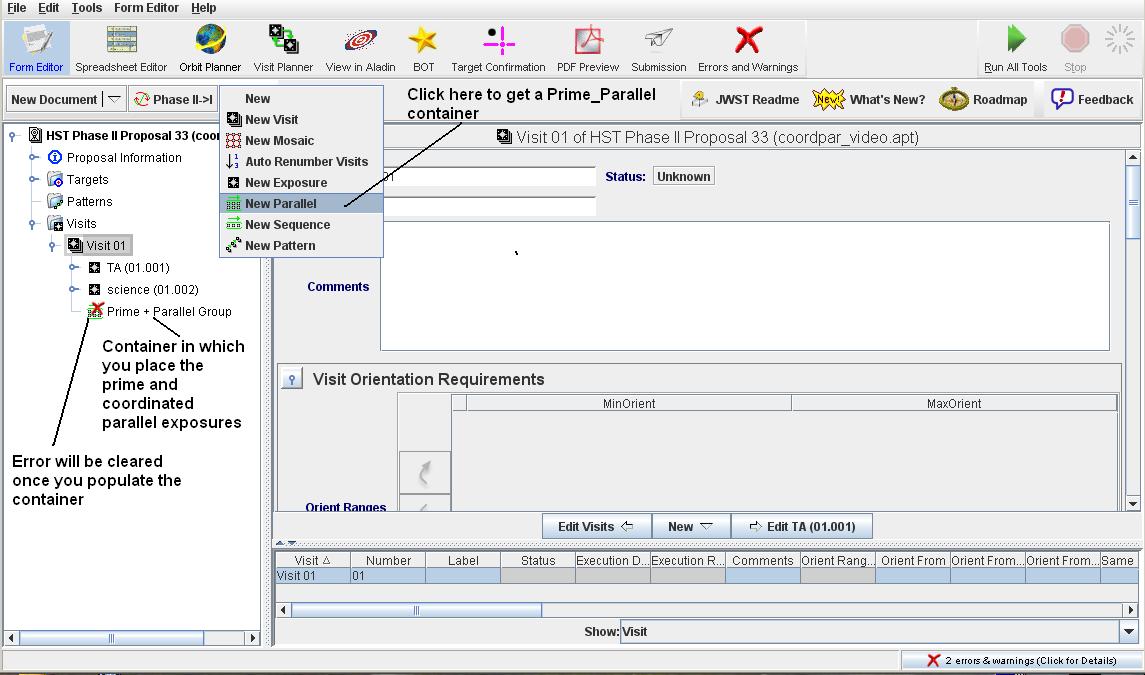Screen dimensions: 1145x675
Task: Choose New Sequence from the menu
Action: pyautogui.click(x=301, y=225)
